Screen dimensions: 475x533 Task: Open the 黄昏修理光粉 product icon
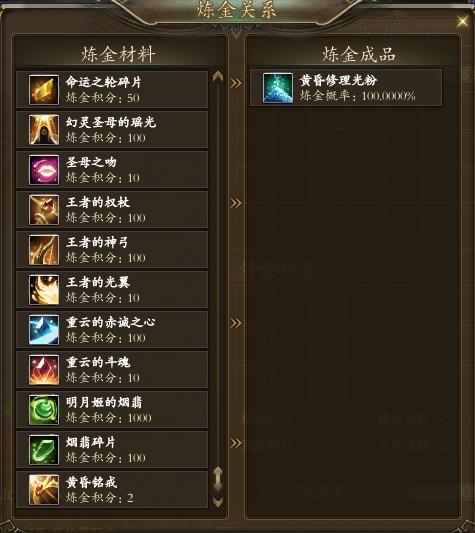point(278,88)
